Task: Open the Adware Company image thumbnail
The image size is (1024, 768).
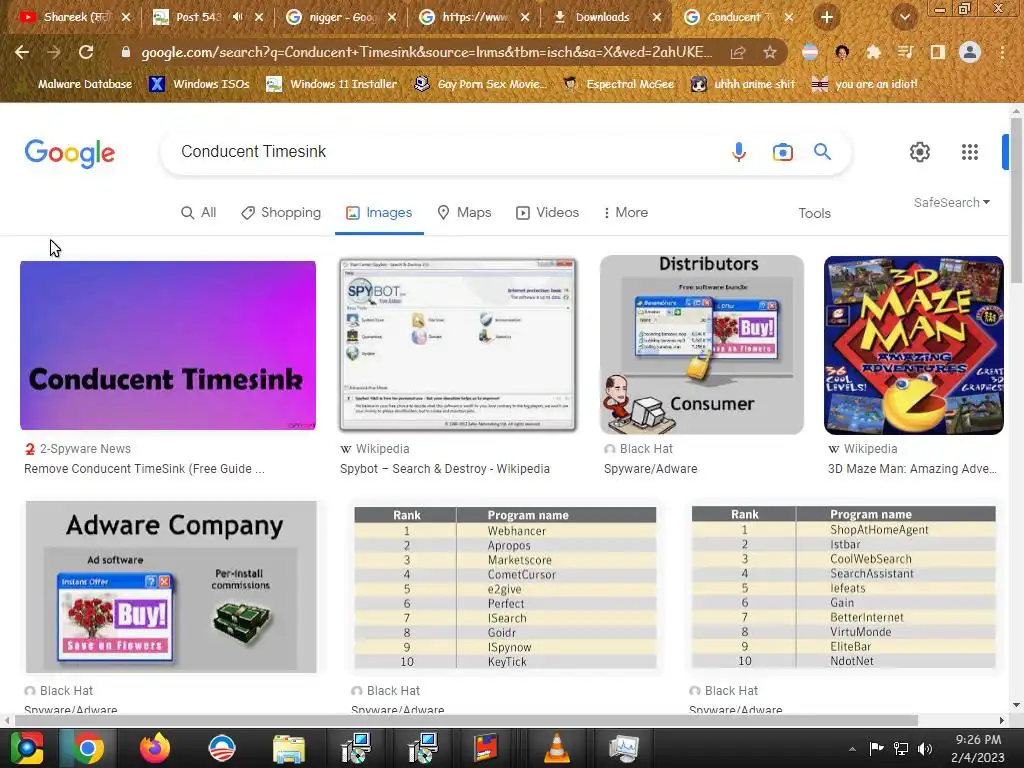Action: click(x=171, y=586)
